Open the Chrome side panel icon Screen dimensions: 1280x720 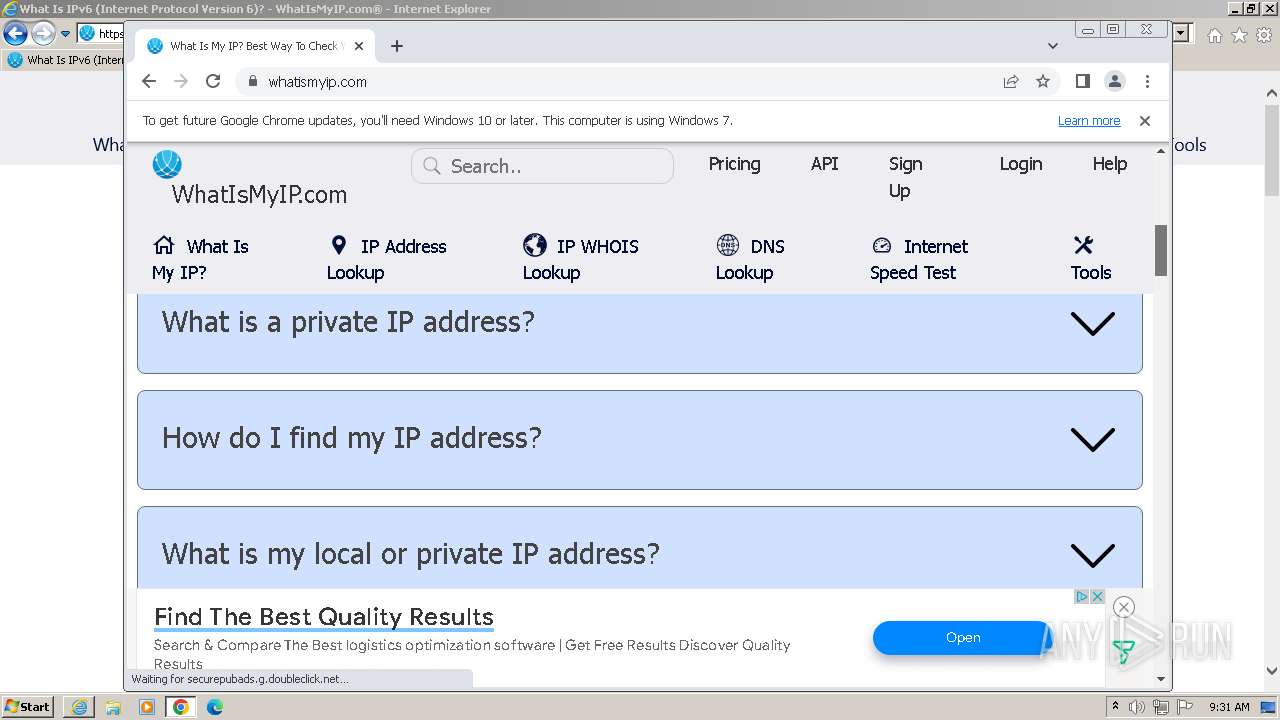1082,82
